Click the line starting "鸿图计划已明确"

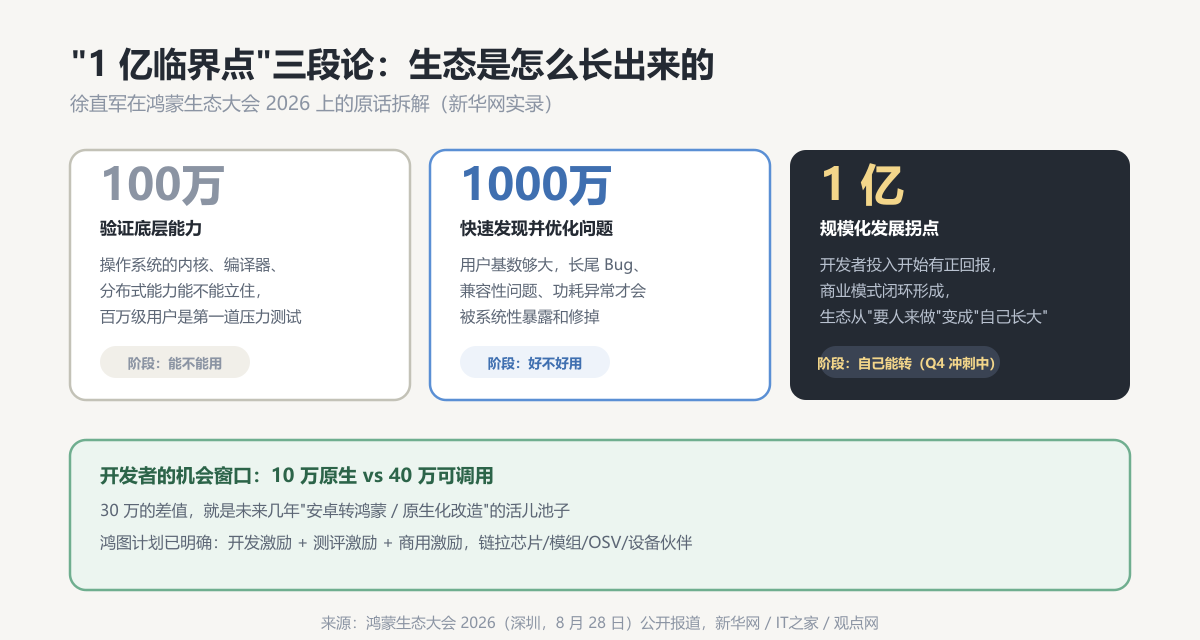(396, 543)
